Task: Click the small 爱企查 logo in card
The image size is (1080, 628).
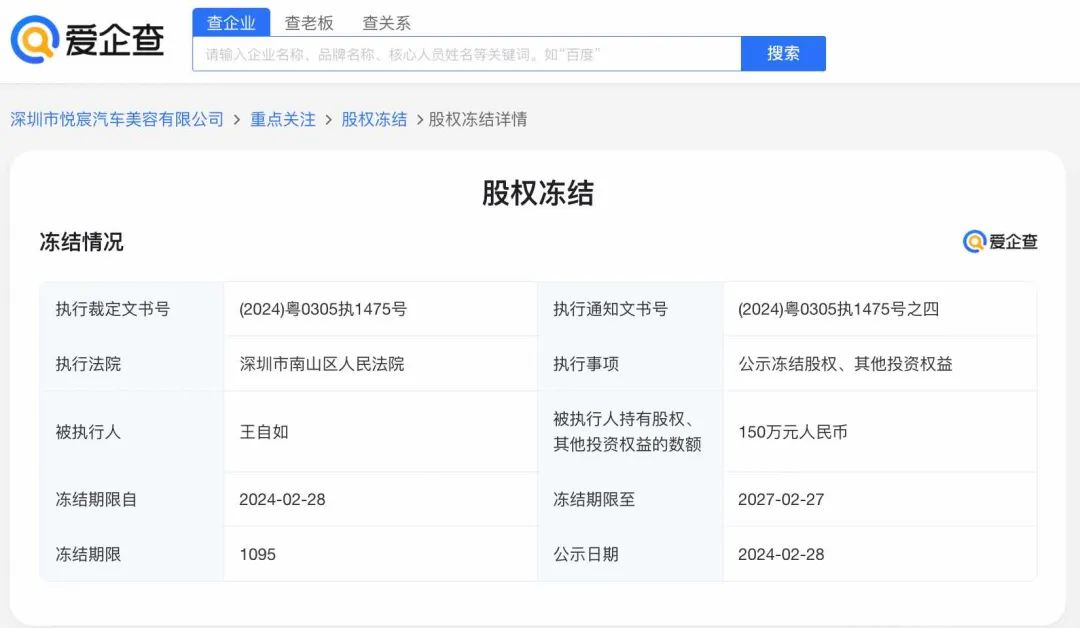Action: tap(1000, 242)
